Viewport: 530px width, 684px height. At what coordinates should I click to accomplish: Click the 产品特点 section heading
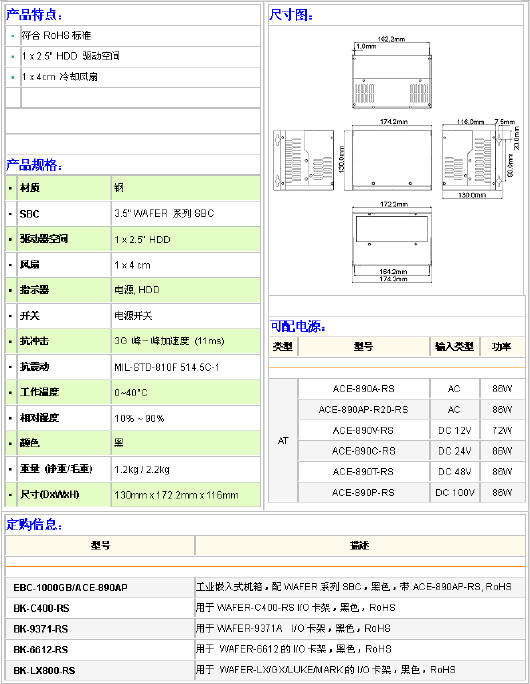pyautogui.click(x=34, y=15)
